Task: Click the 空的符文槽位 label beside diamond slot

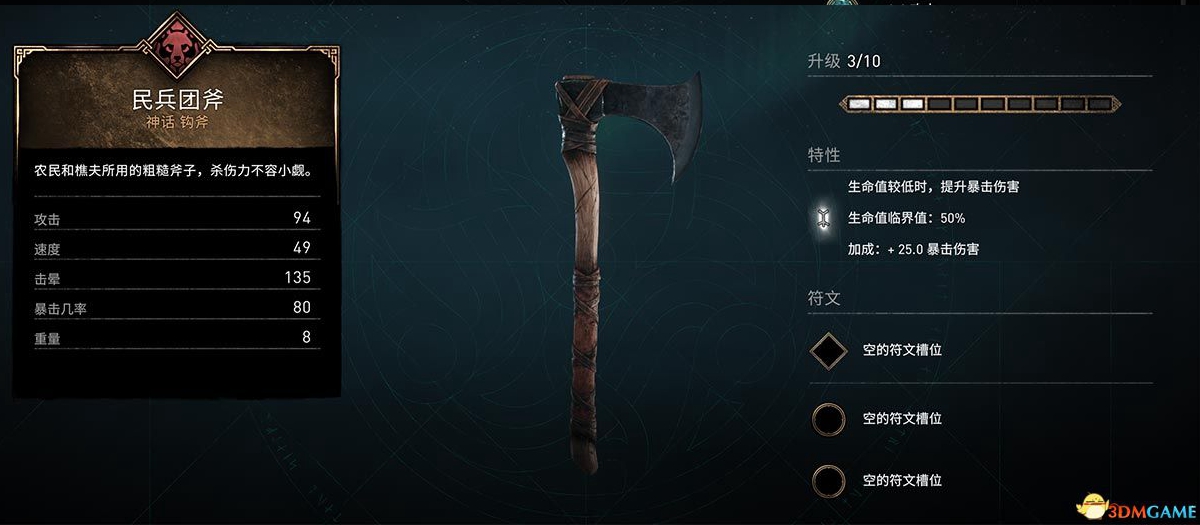Action: point(902,350)
